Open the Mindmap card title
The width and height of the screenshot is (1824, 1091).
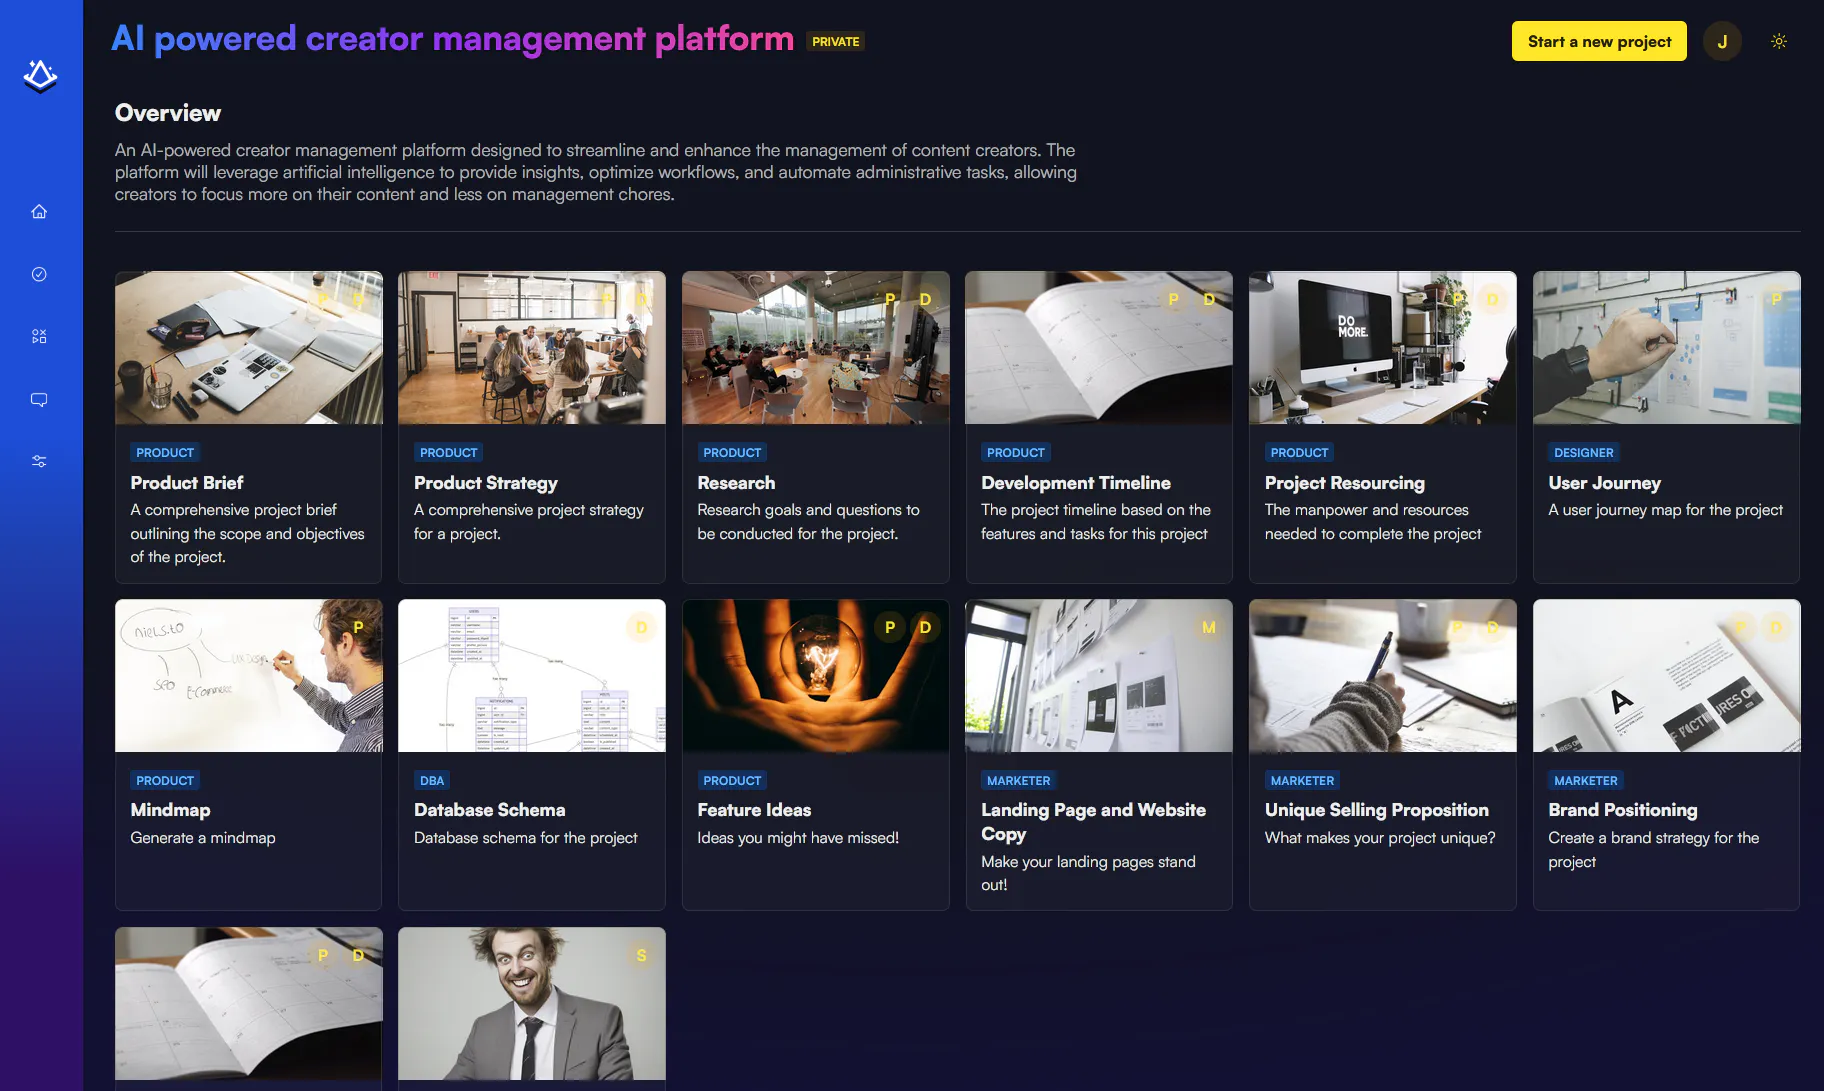coord(171,810)
